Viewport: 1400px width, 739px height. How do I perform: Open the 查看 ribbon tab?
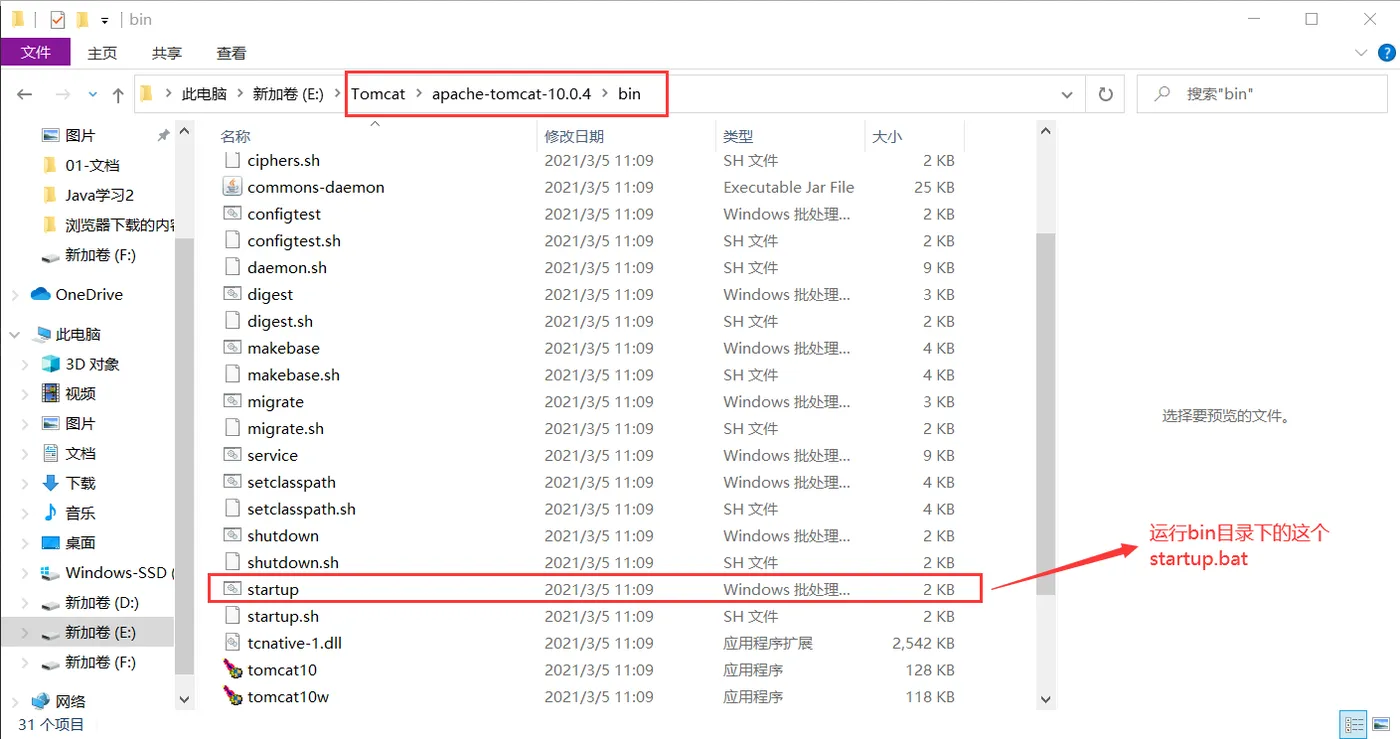pyautogui.click(x=231, y=53)
